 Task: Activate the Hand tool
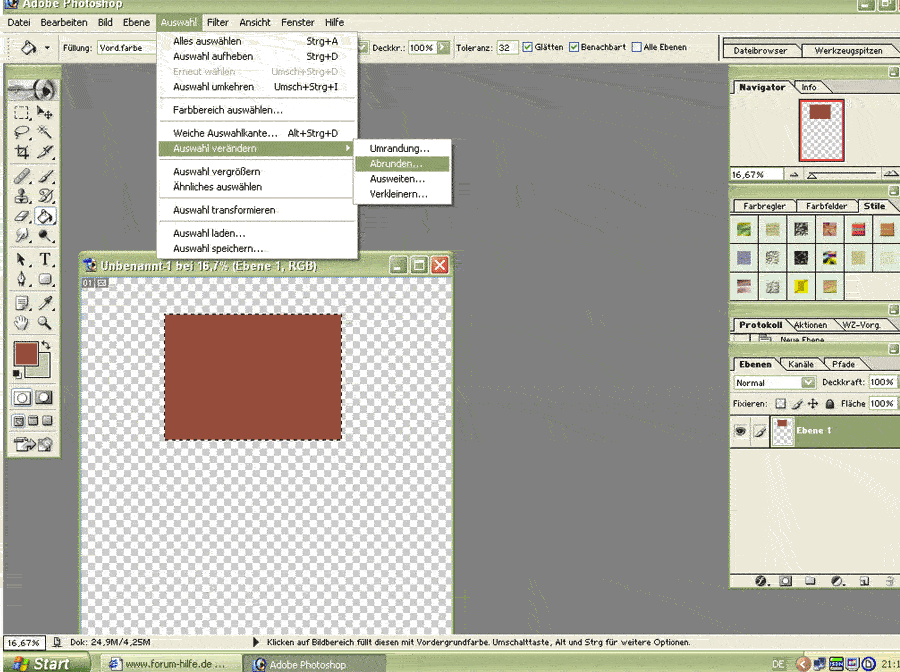click(x=22, y=323)
